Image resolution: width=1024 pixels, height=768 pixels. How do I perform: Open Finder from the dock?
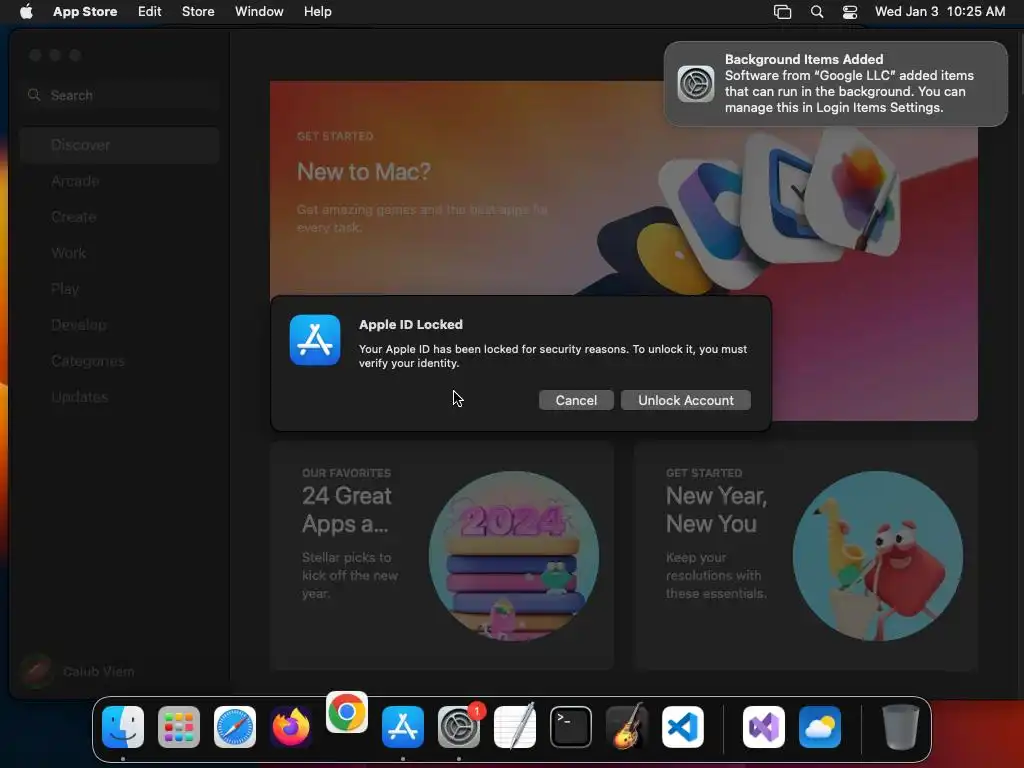[x=123, y=727]
